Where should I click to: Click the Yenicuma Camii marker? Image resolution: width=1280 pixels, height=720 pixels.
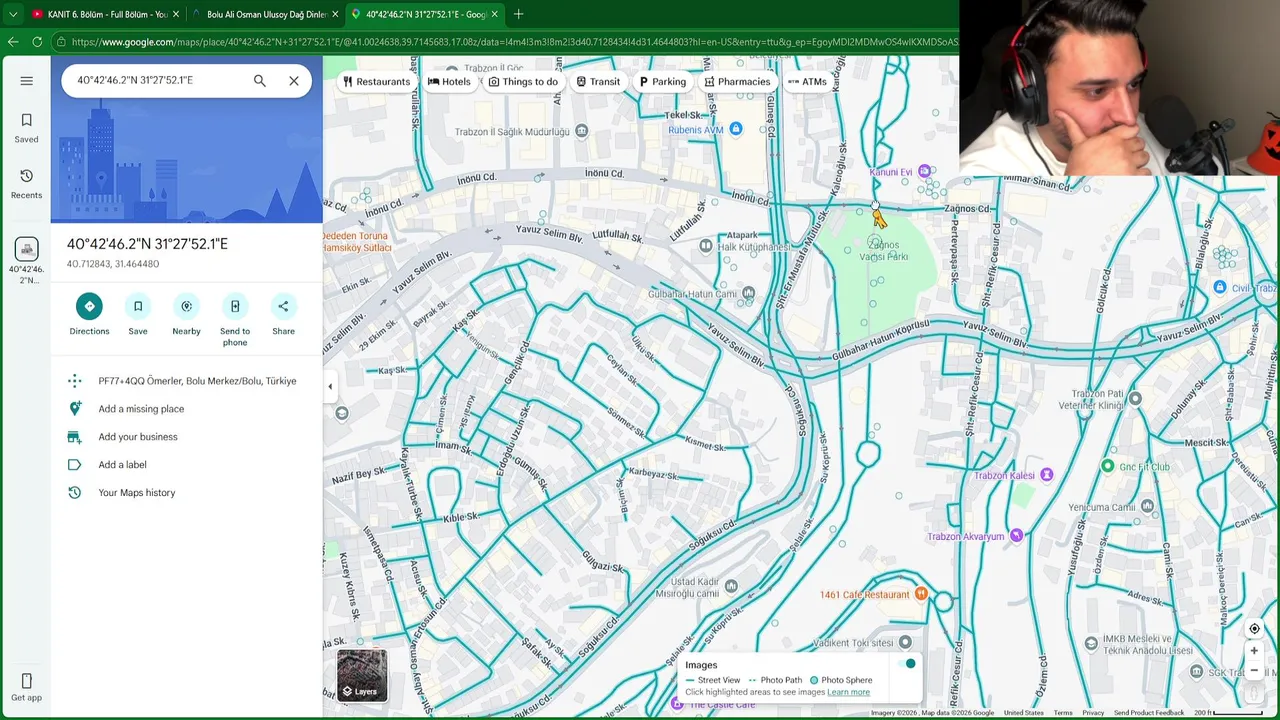(1148, 507)
